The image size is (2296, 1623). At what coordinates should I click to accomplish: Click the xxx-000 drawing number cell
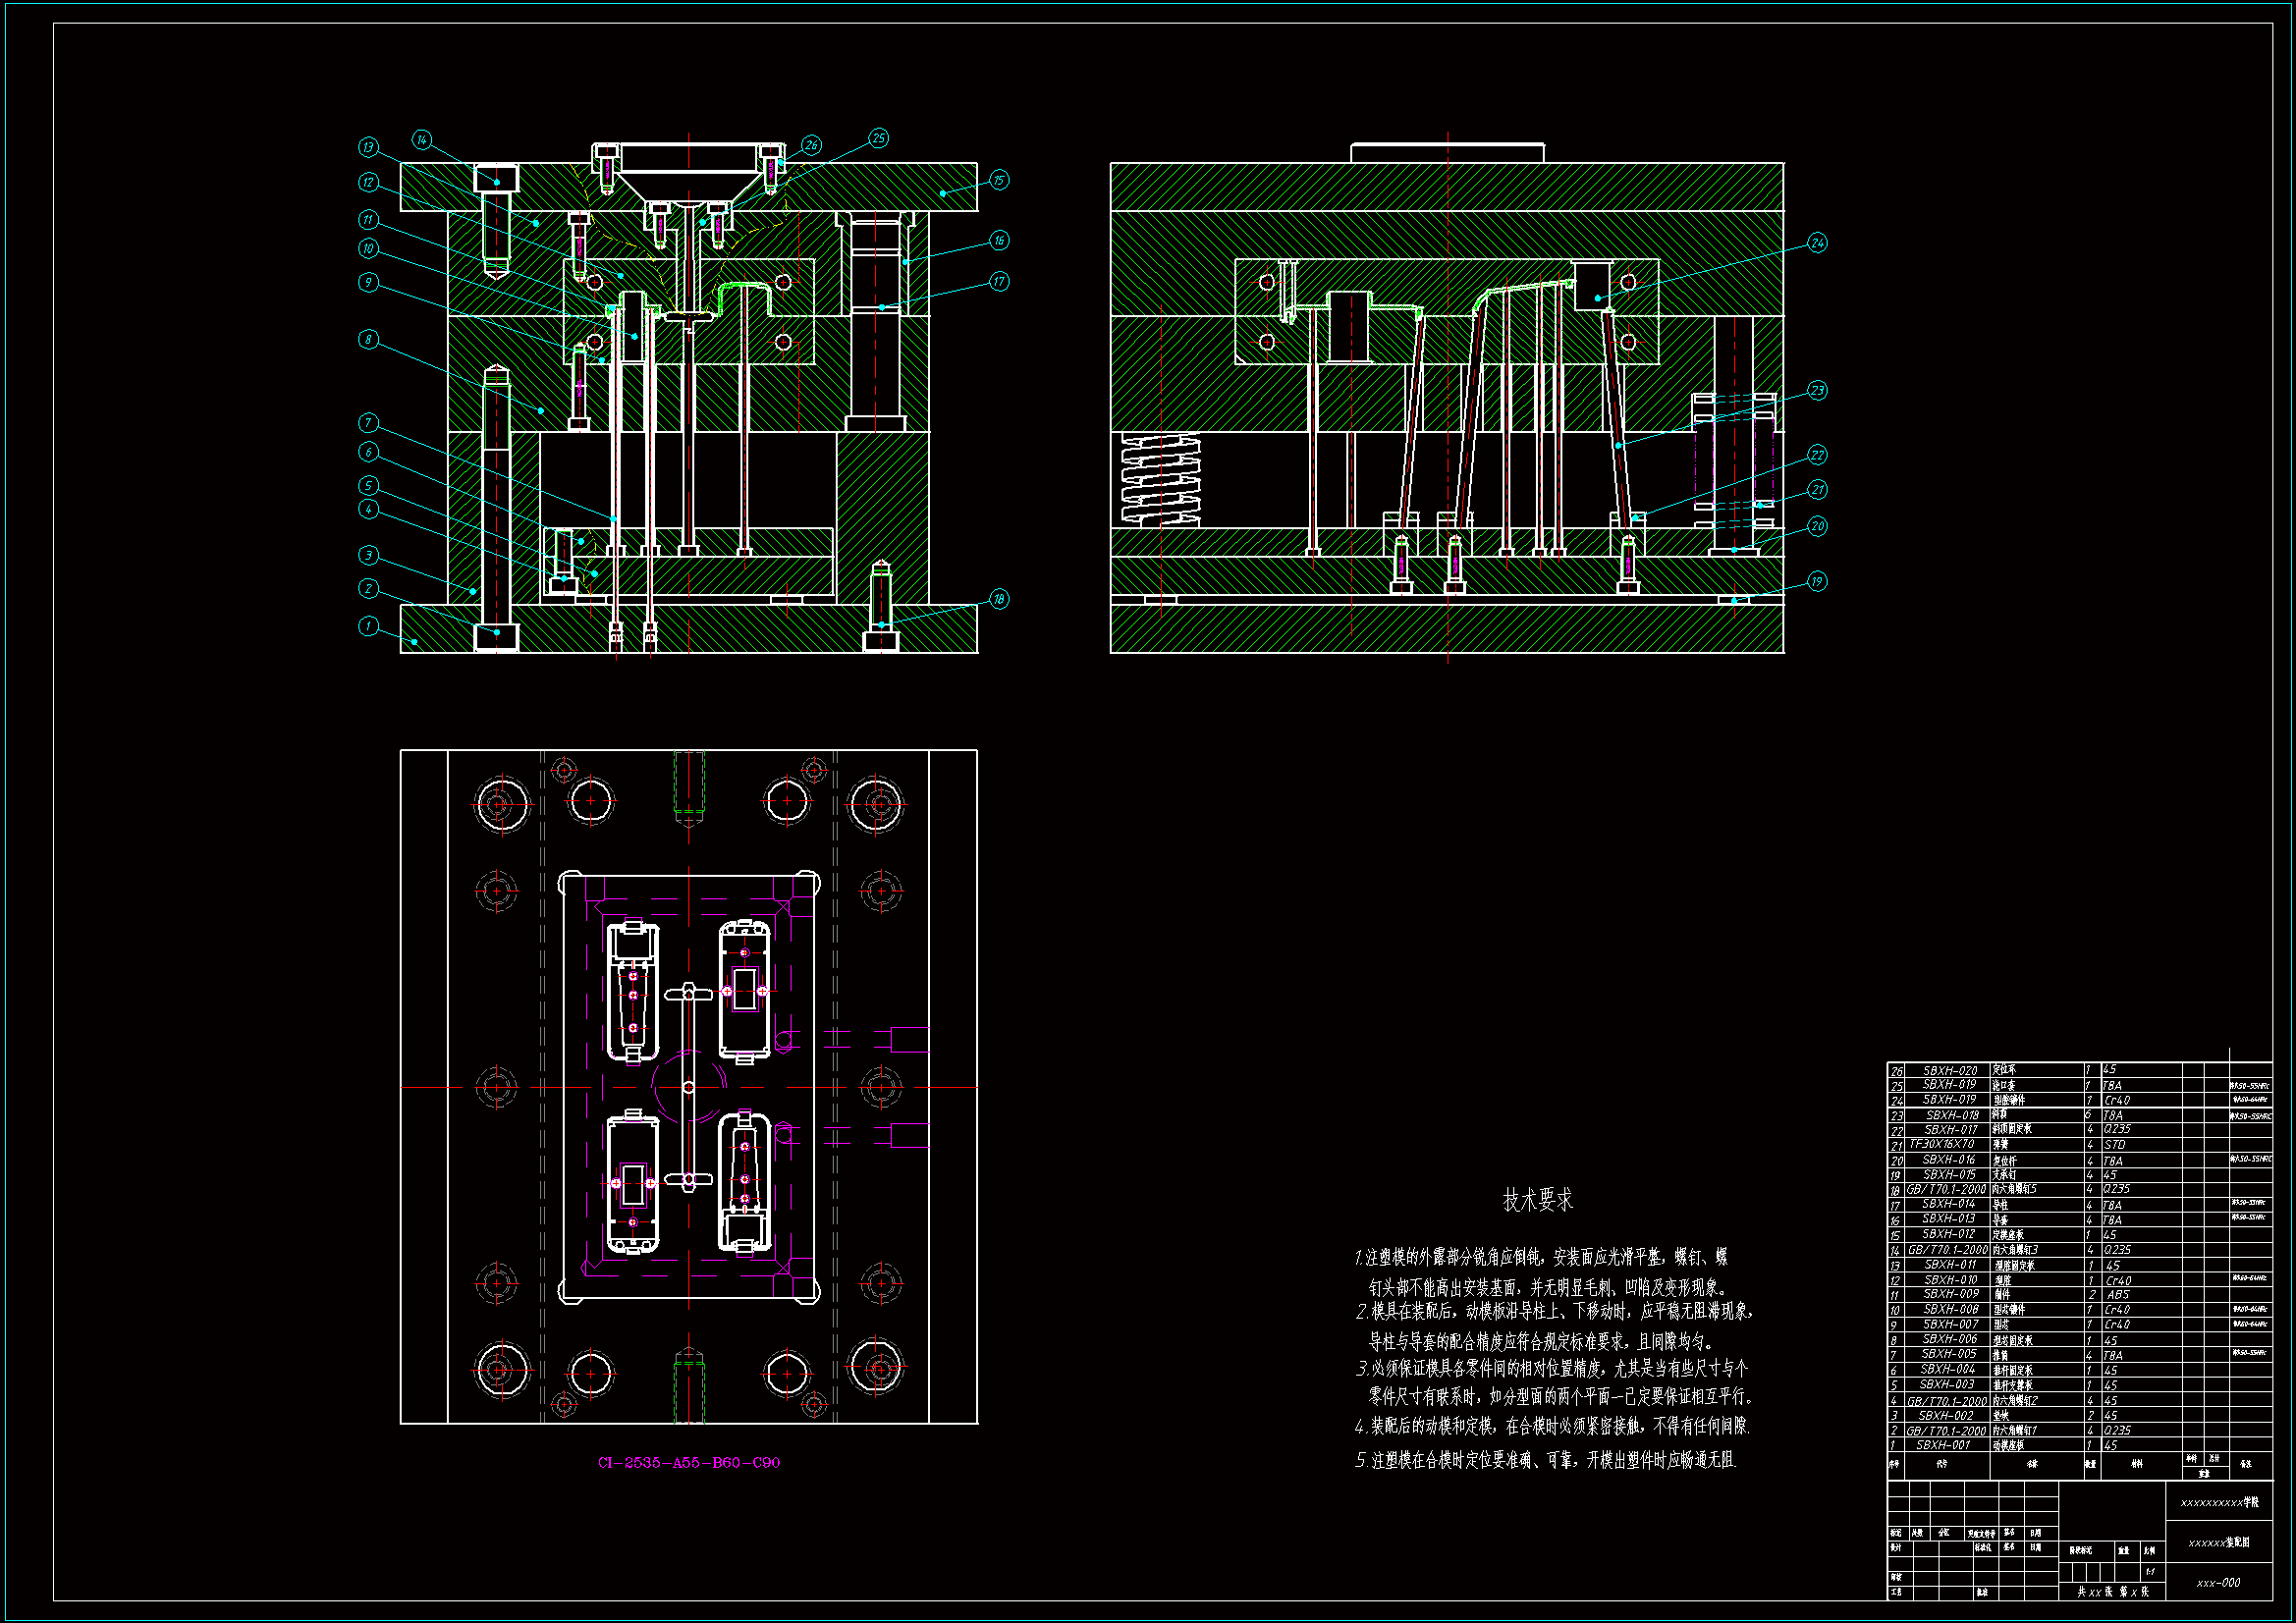pos(2218,1583)
